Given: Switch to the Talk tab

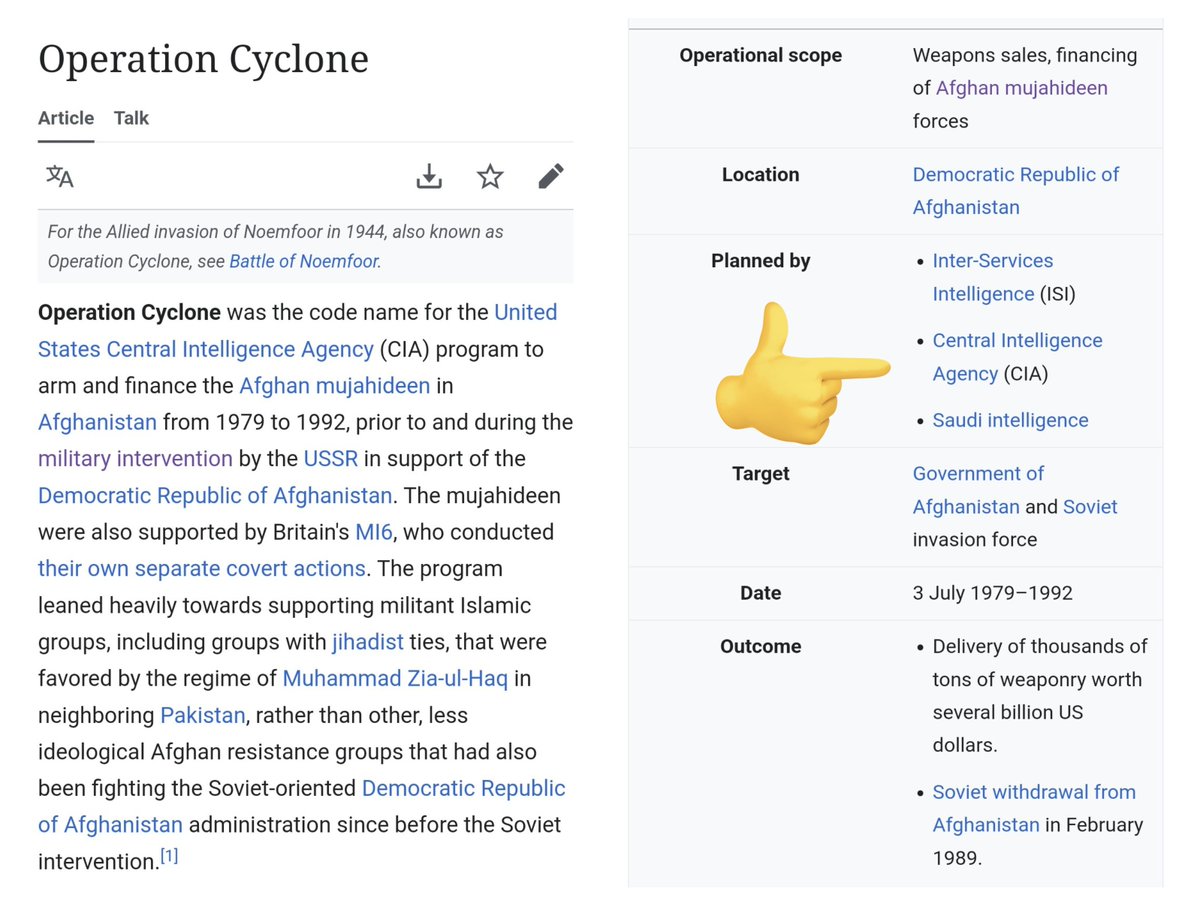Looking at the screenshot, I should click(131, 118).
